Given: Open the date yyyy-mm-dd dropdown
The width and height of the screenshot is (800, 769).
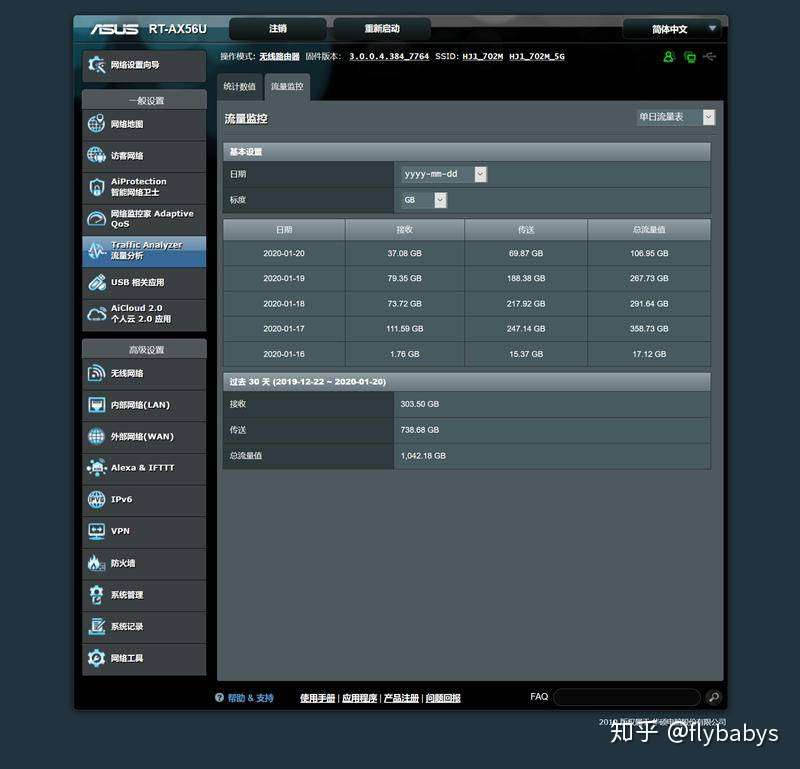Looking at the screenshot, I should pos(443,174).
